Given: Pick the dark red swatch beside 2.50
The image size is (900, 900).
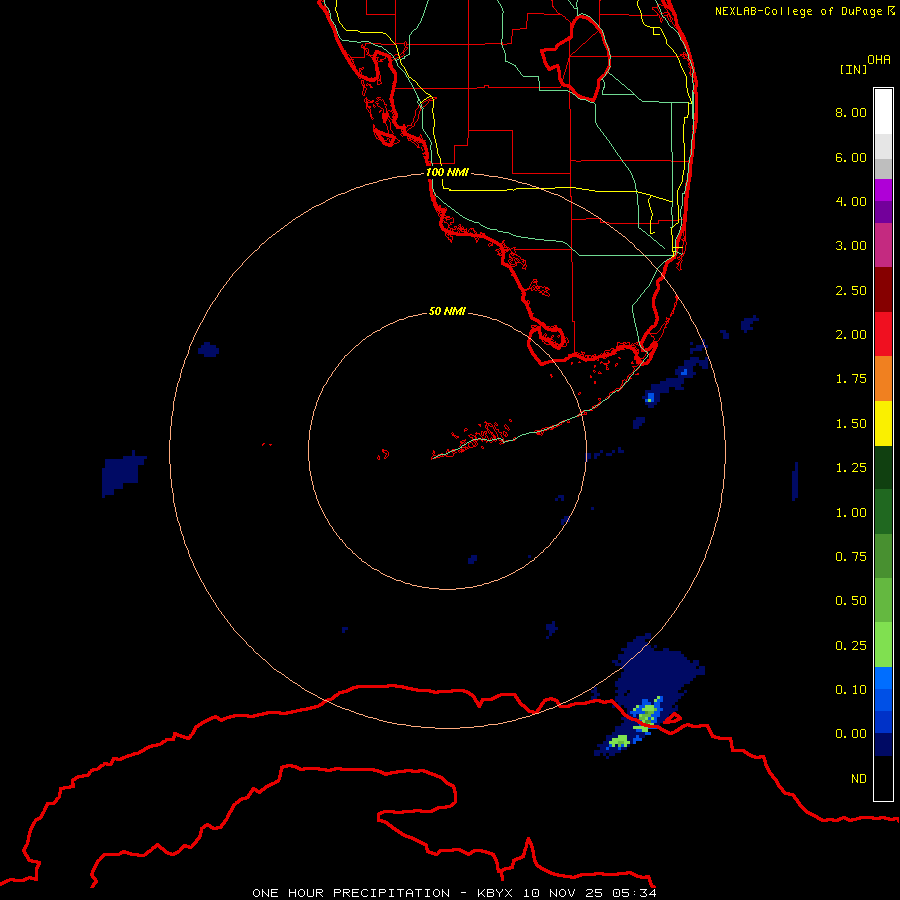Looking at the screenshot, I should tap(883, 290).
